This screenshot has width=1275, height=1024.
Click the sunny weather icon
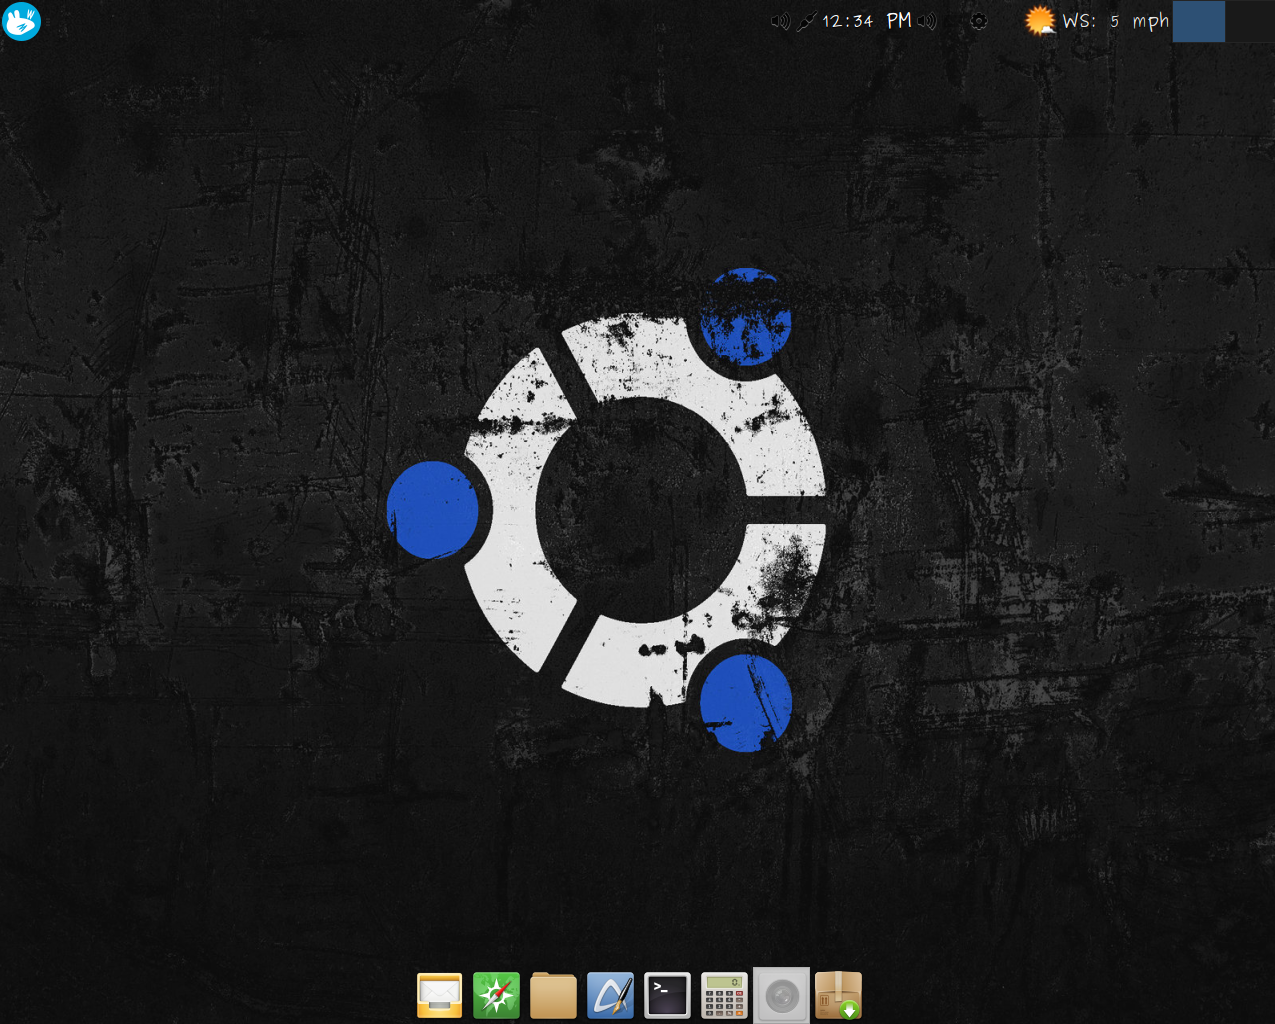pos(1040,21)
